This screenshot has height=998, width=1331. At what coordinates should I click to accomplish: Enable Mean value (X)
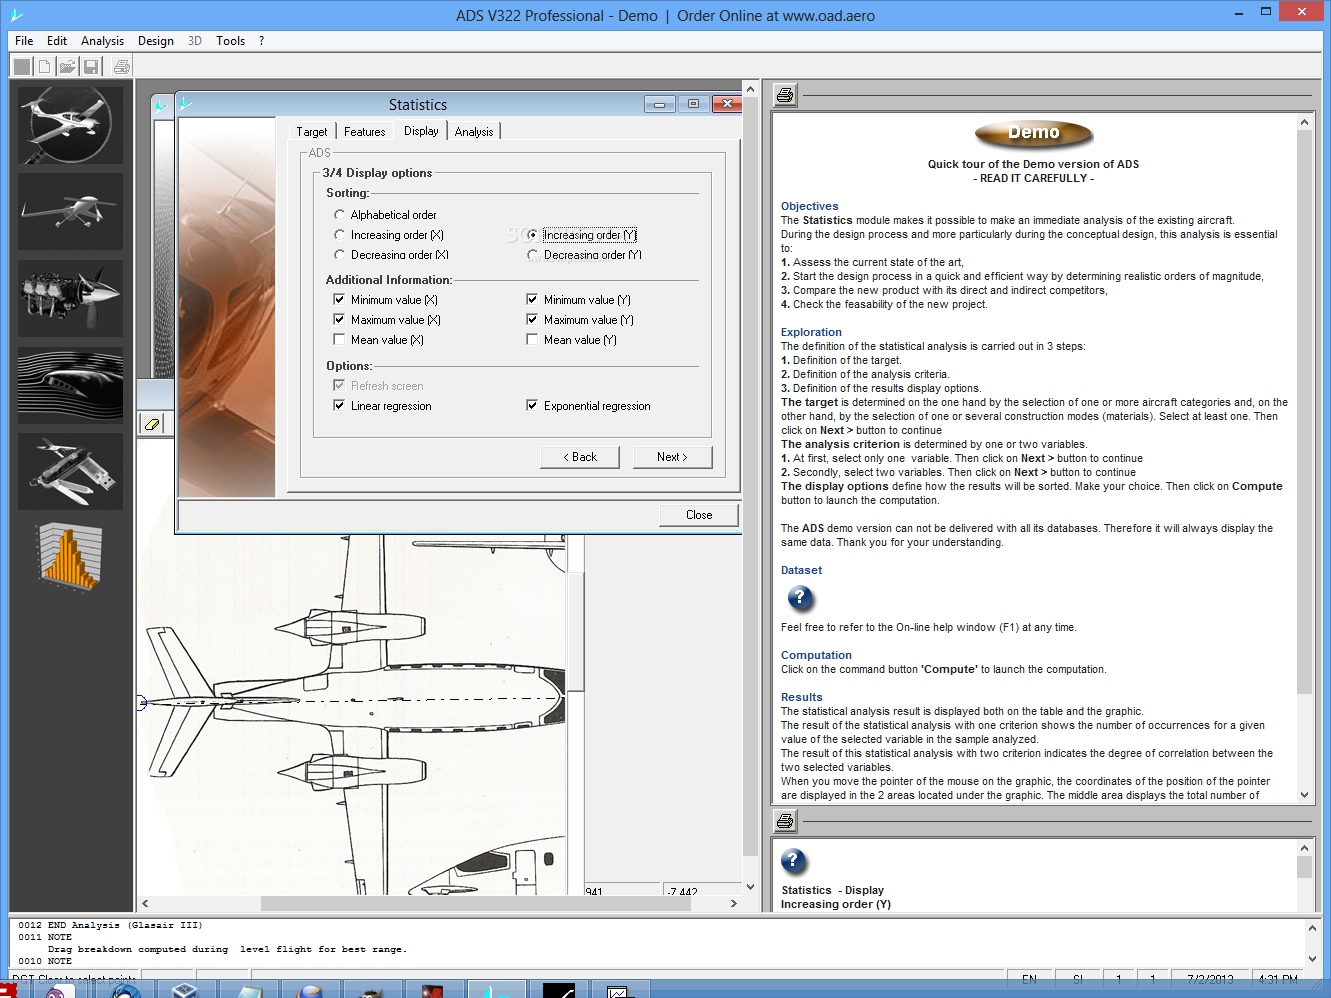[379, 340]
